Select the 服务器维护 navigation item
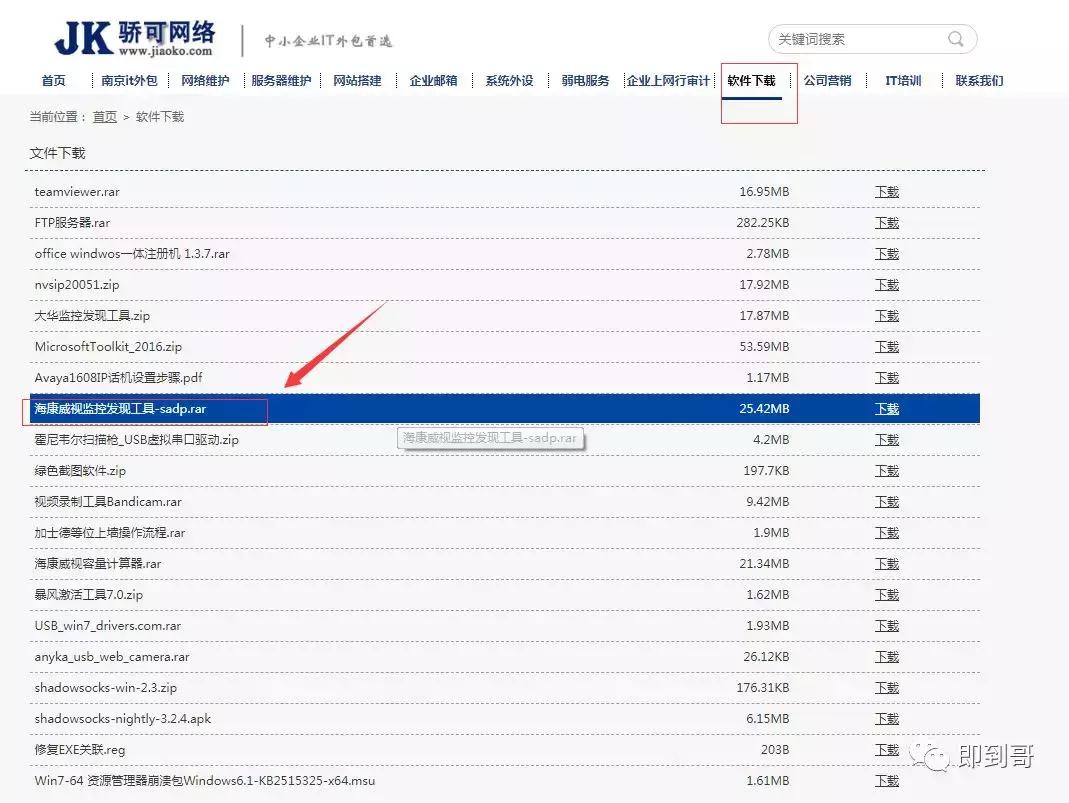 coord(281,81)
